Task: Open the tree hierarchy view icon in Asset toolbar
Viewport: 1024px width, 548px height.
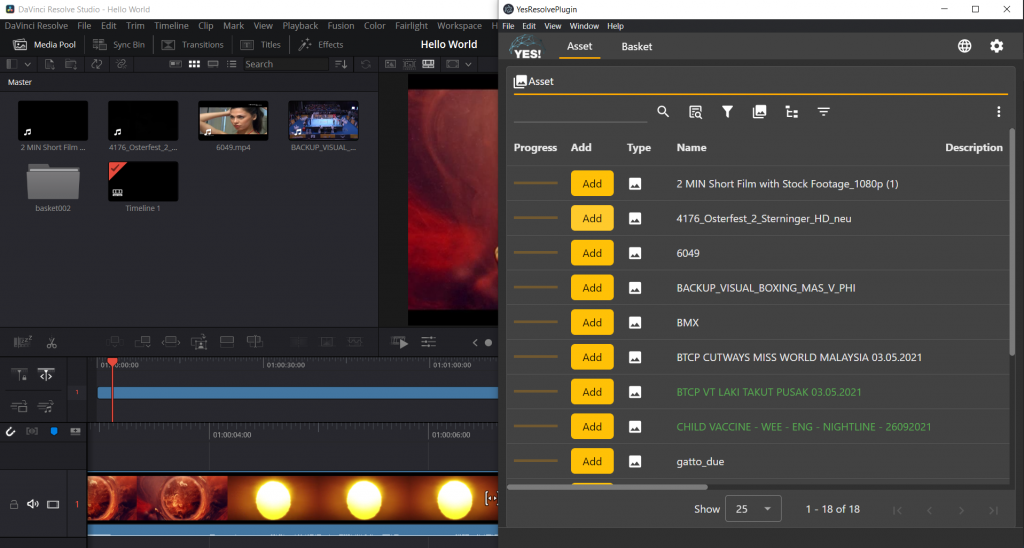Action: click(792, 112)
